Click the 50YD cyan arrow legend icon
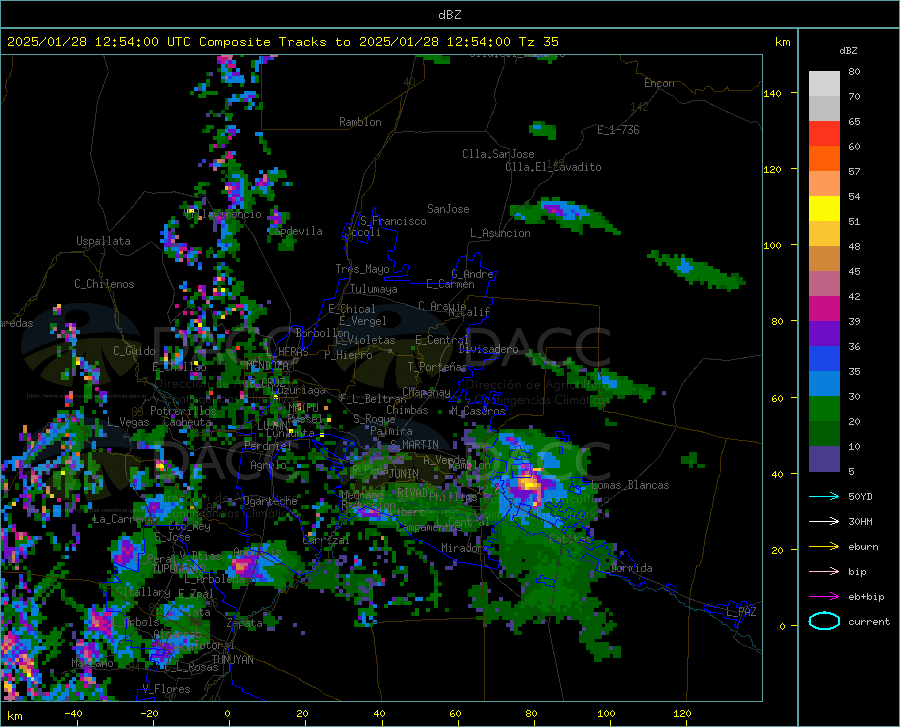 point(824,496)
